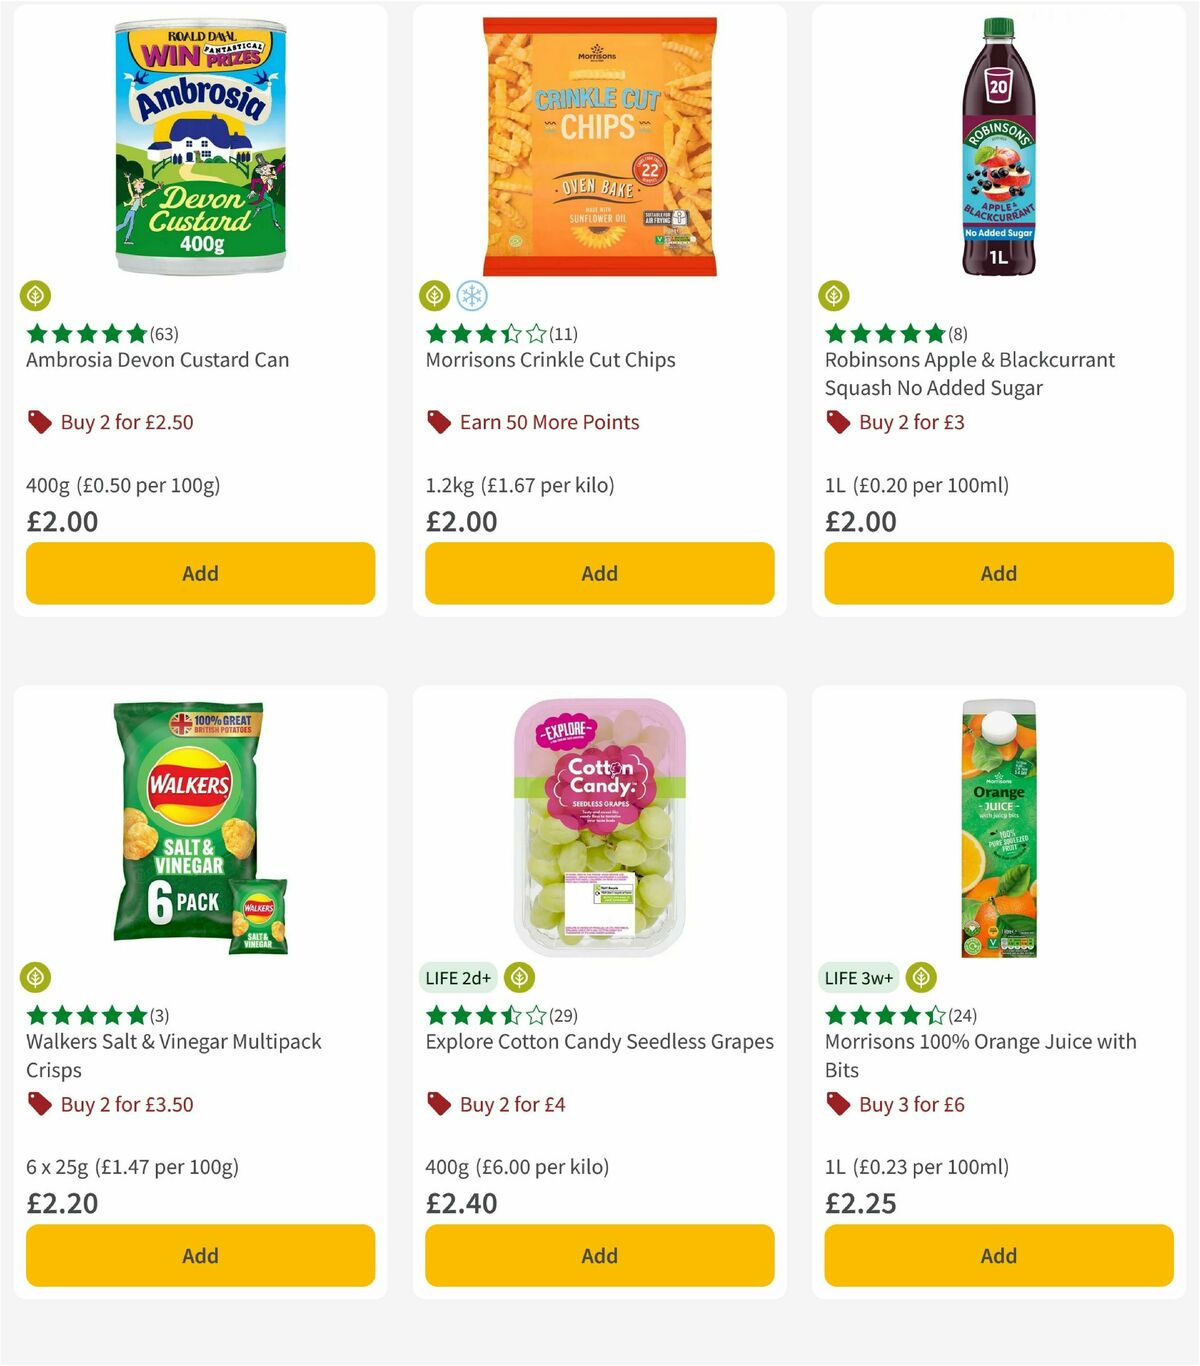Click the LIFE 2d+ badge on Cotton Candy grapes
Screen dimensions: 1200x1366
point(457,978)
